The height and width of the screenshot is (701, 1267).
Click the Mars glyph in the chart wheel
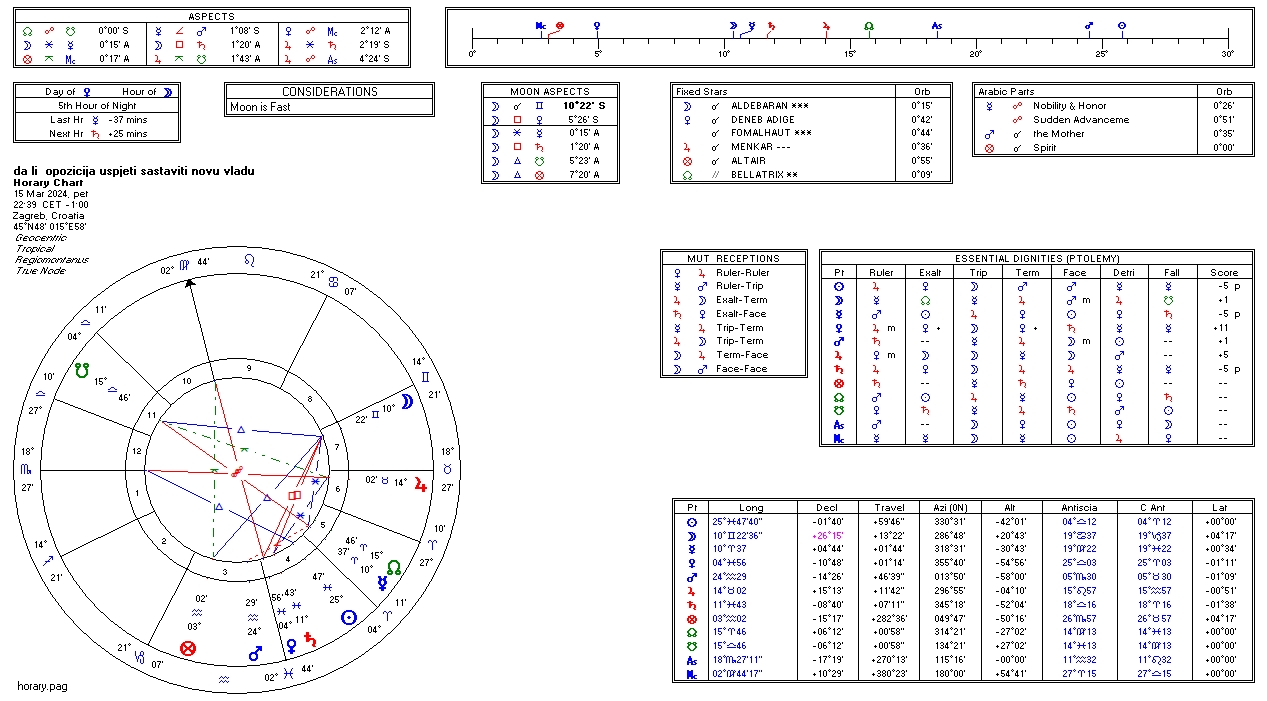click(255, 653)
